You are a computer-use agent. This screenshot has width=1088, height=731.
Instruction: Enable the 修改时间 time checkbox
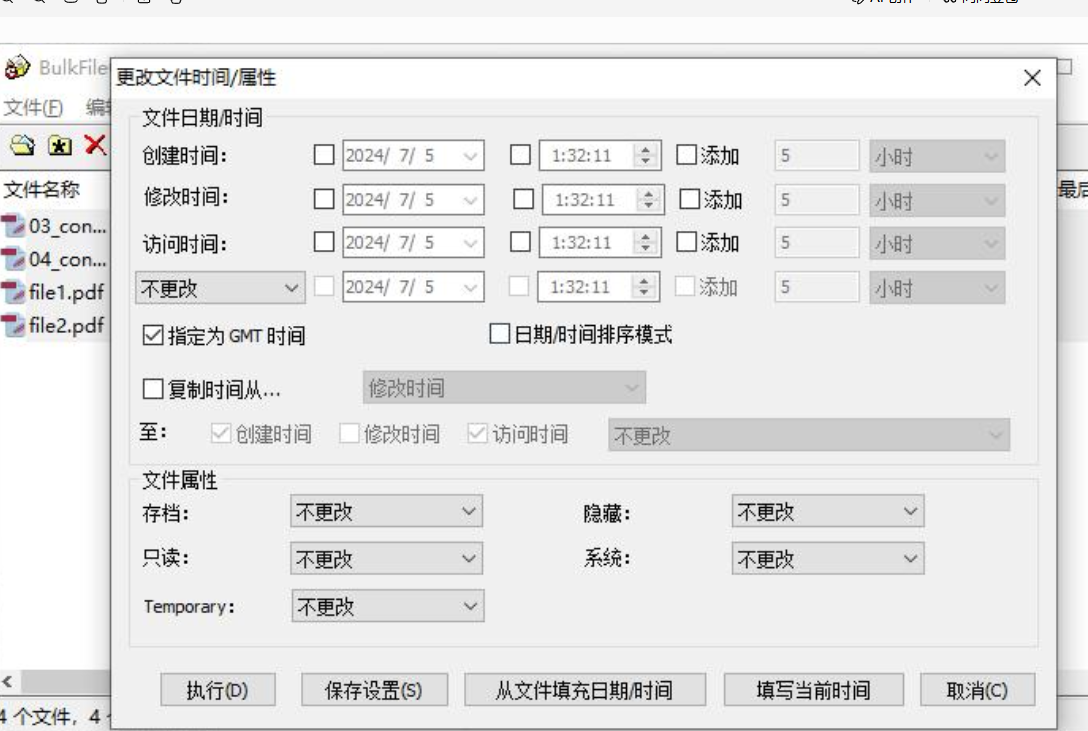pyautogui.click(x=523, y=199)
